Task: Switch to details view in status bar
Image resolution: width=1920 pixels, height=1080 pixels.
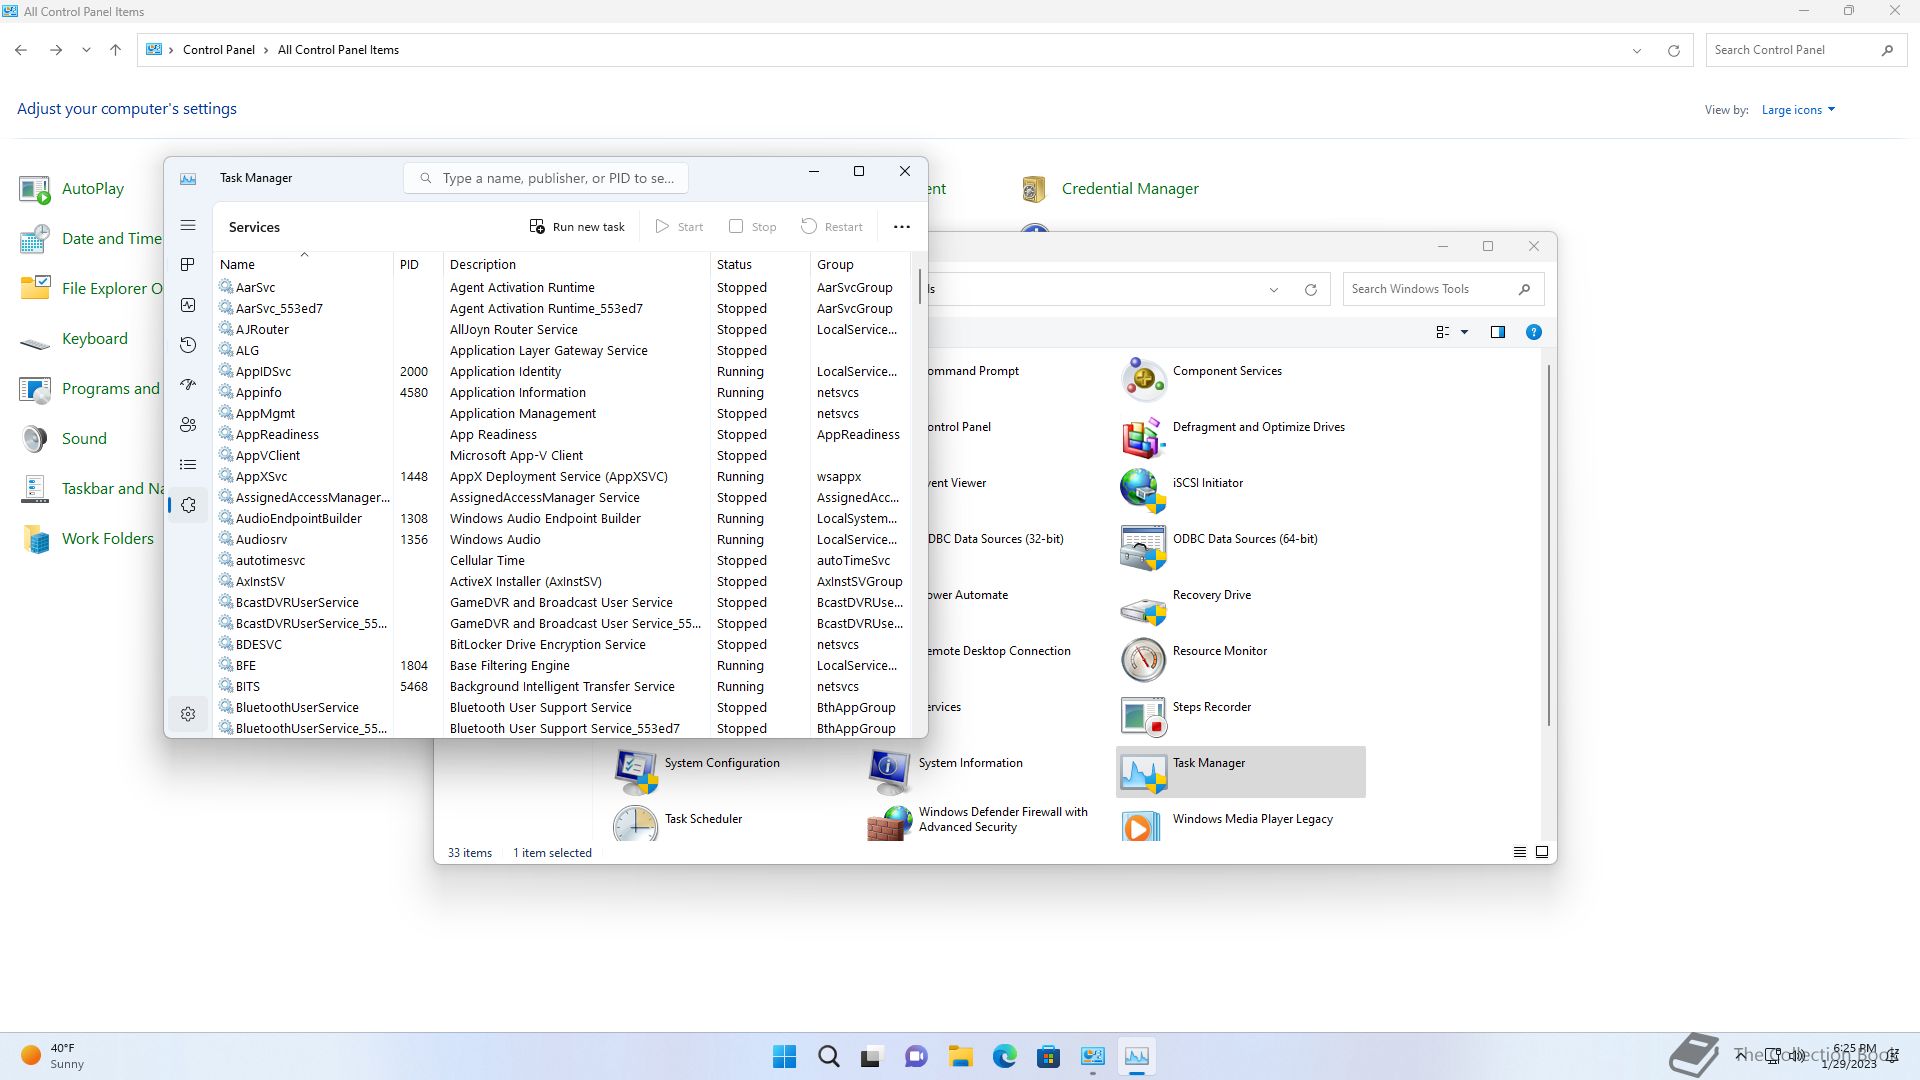Action: coord(1519,852)
